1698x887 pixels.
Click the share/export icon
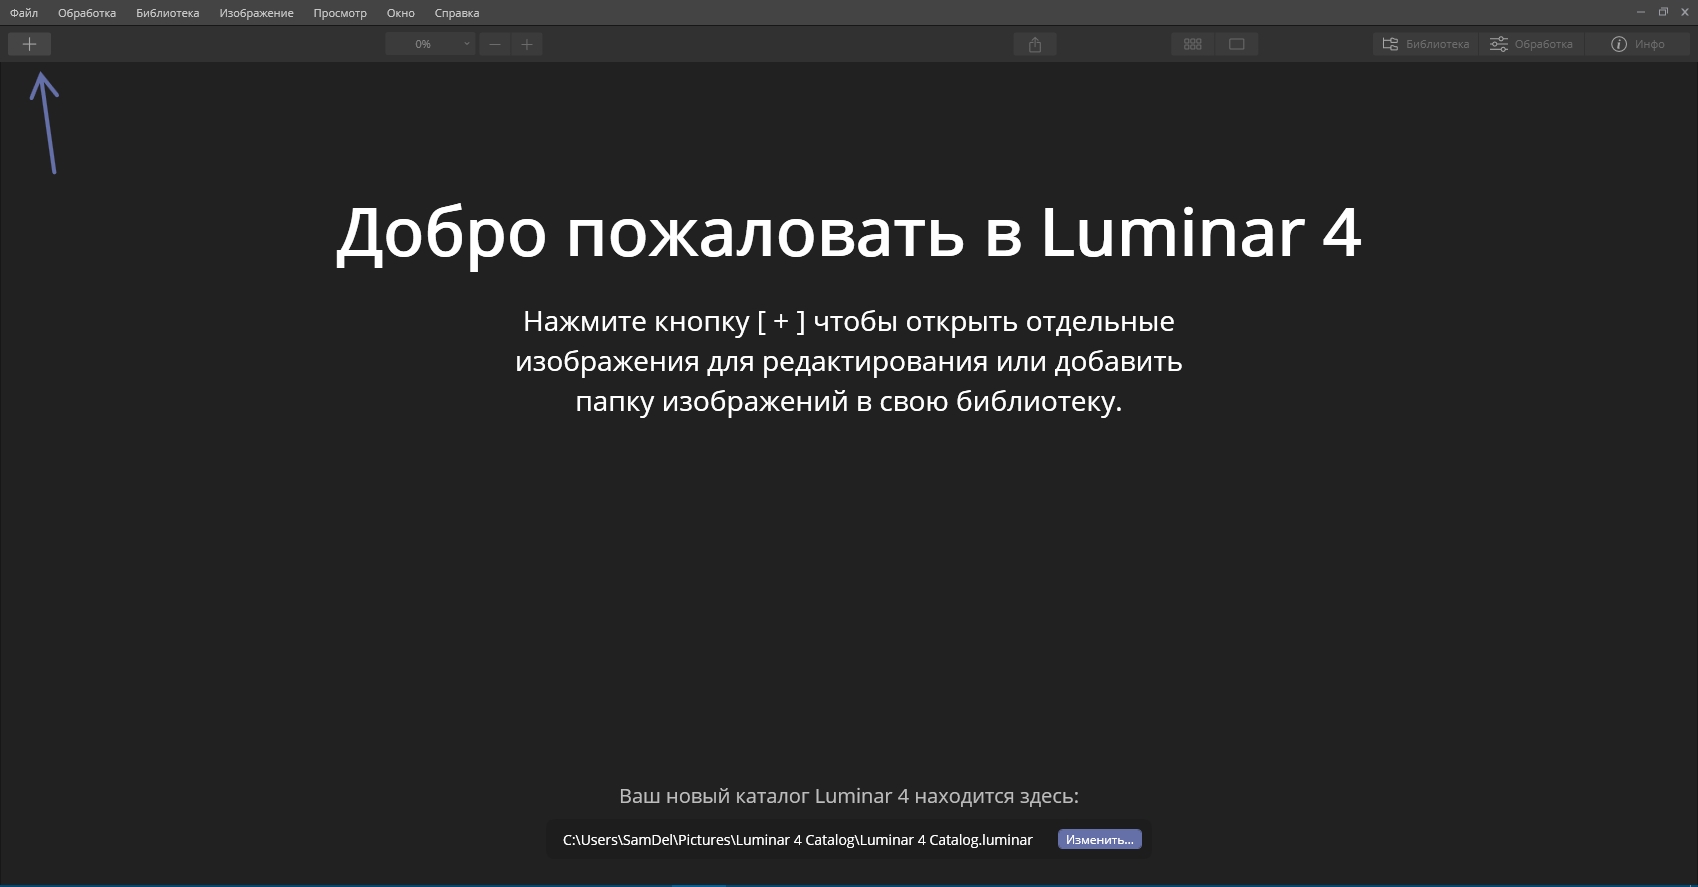click(x=1035, y=44)
